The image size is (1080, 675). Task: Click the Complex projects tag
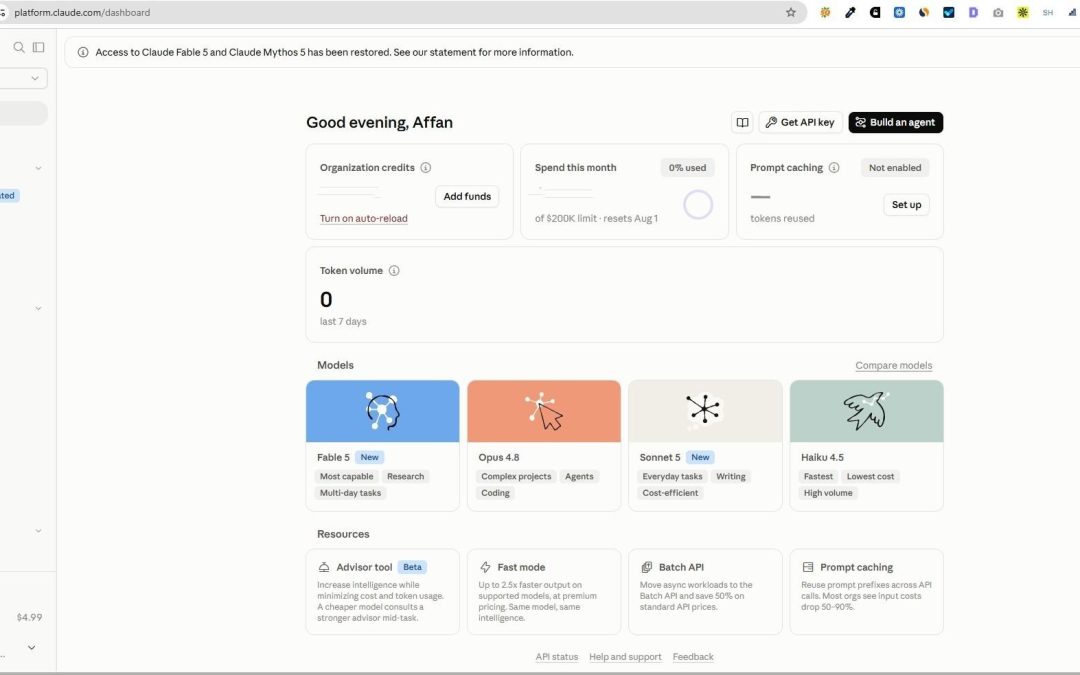[x=517, y=477]
